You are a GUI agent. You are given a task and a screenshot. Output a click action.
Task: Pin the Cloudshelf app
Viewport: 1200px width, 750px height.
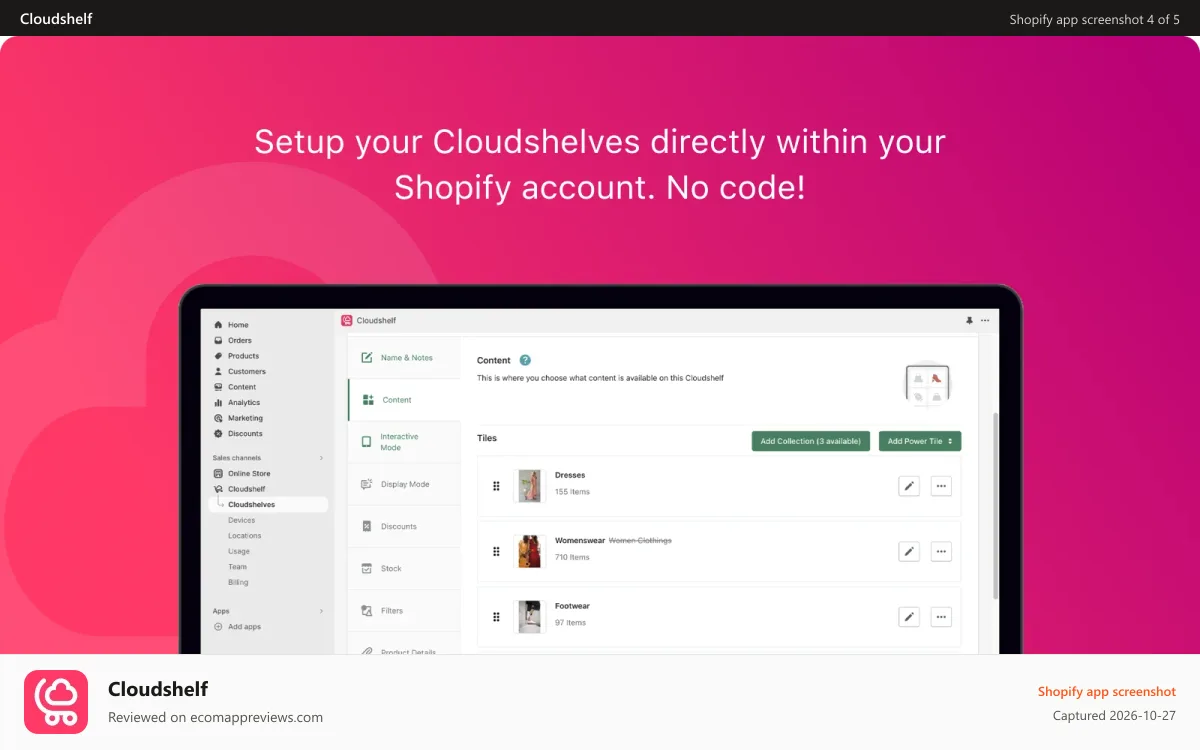(x=969, y=320)
